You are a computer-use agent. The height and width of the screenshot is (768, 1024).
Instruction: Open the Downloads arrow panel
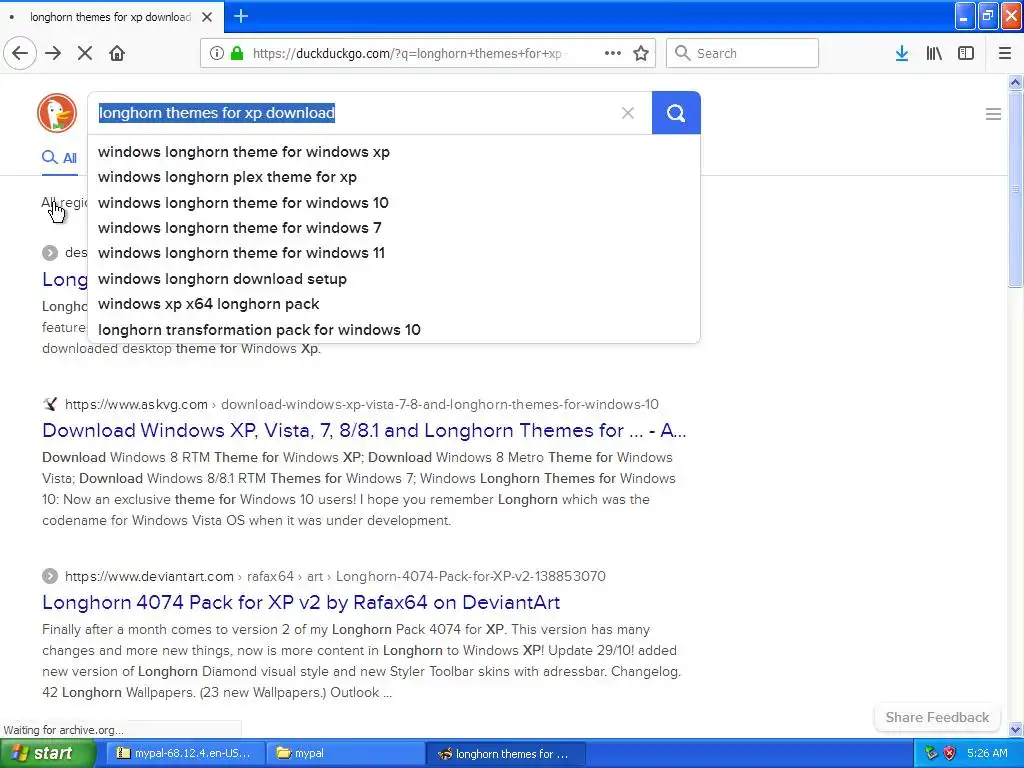pos(902,53)
